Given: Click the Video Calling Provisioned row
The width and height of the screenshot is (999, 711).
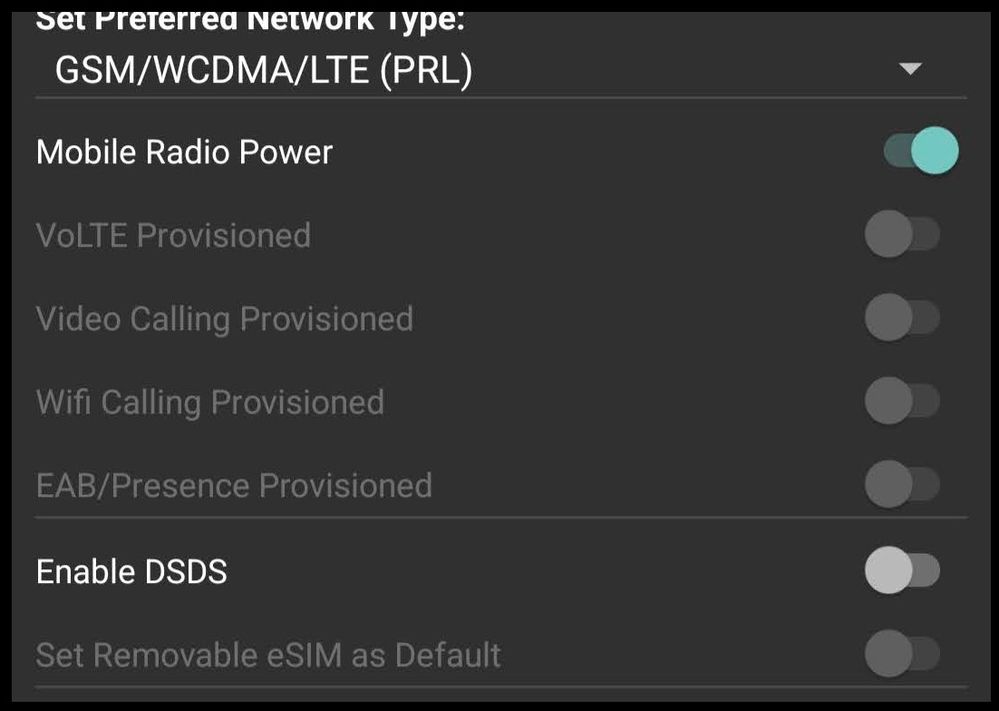Looking at the screenshot, I should point(224,318).
